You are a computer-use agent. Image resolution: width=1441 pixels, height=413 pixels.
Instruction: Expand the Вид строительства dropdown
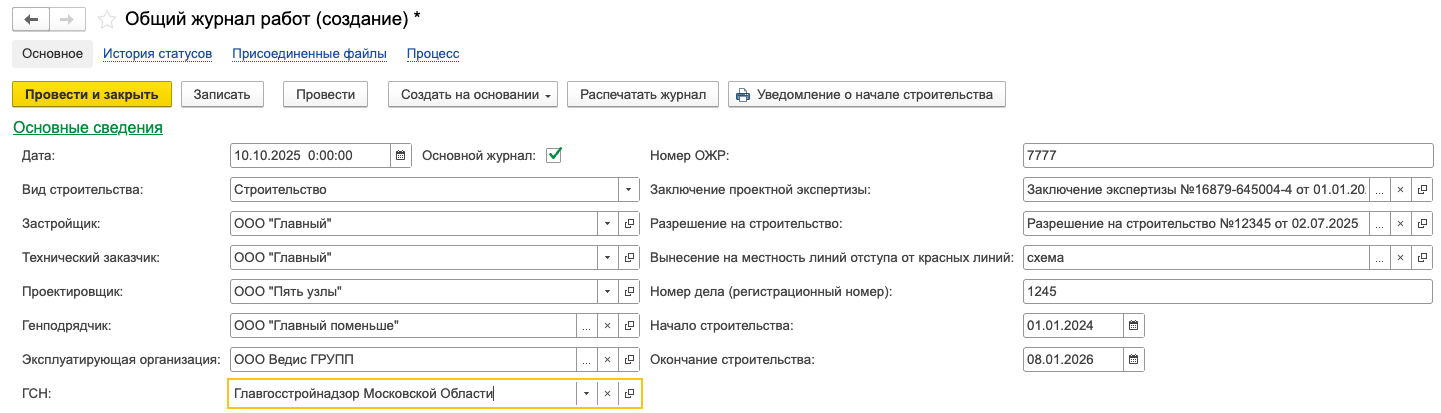(x=629, y=190)
